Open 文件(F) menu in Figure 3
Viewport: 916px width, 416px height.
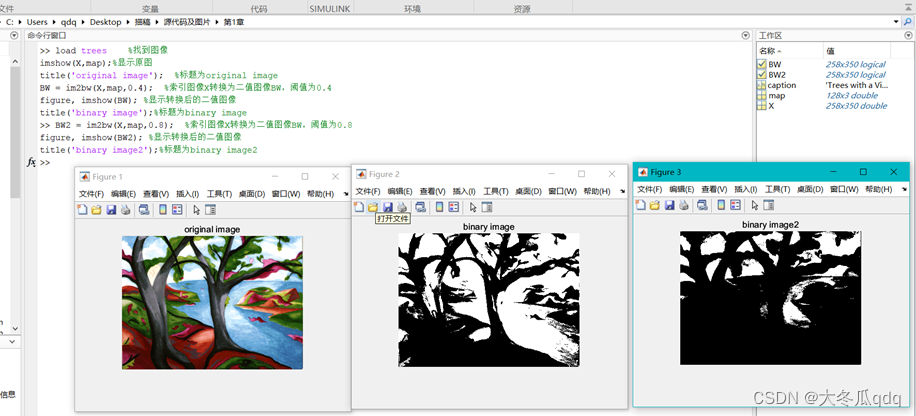(650, 189)
